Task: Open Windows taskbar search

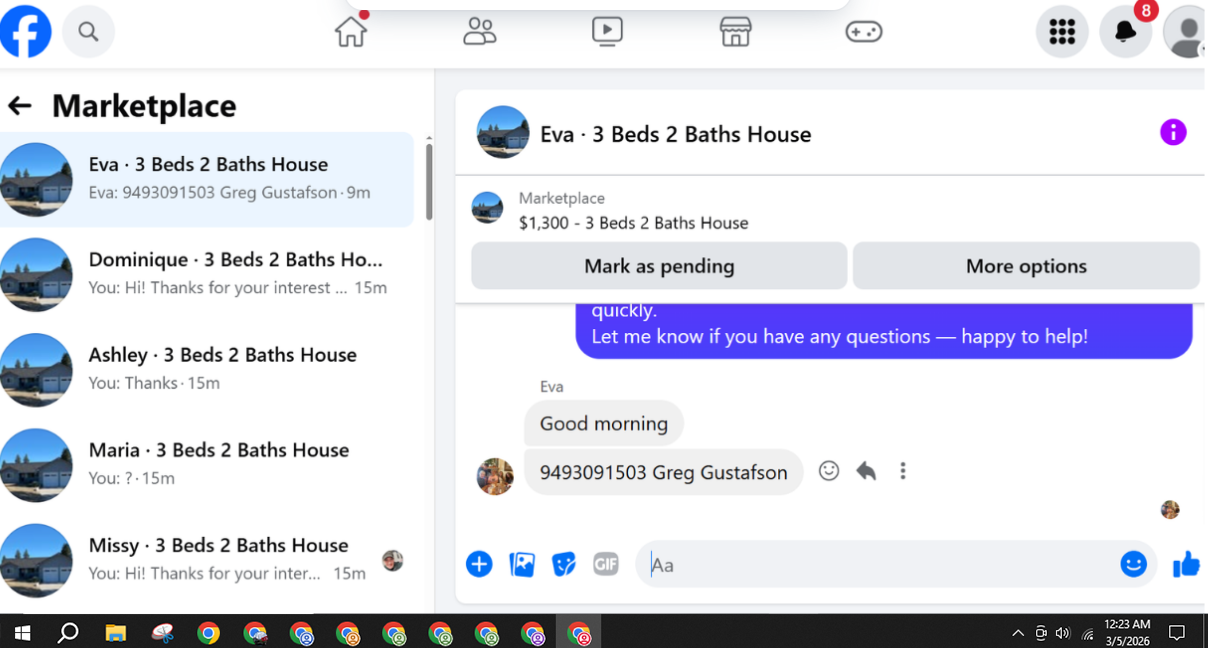Action: [68, 633]
